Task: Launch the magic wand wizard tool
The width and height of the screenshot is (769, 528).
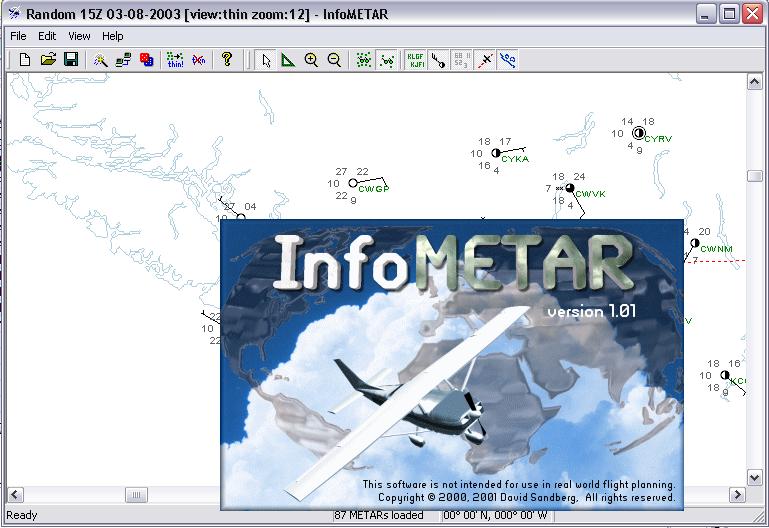Action: coord(101,60)
